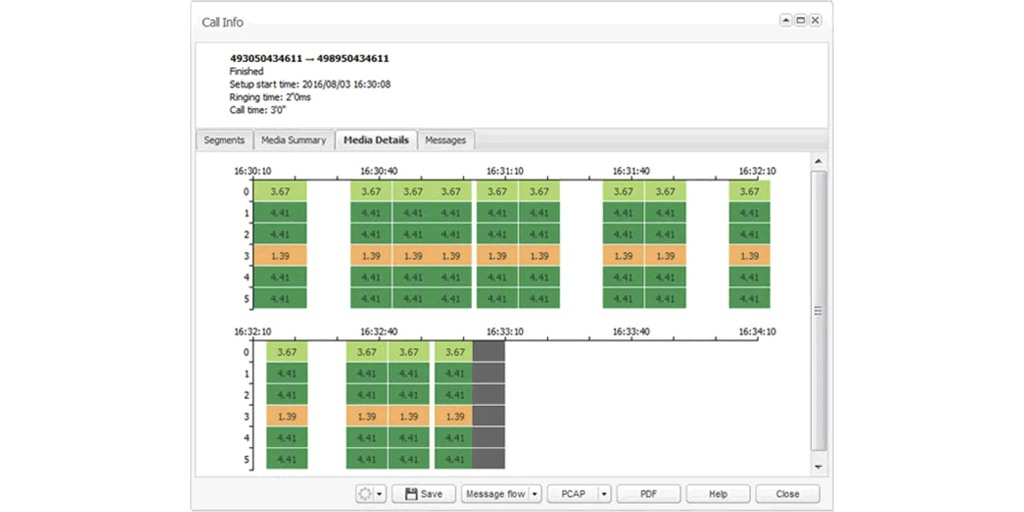Click the settings gear icon in bottom toolbar
Screen dimensions: 1024x512
pos(365,494)
